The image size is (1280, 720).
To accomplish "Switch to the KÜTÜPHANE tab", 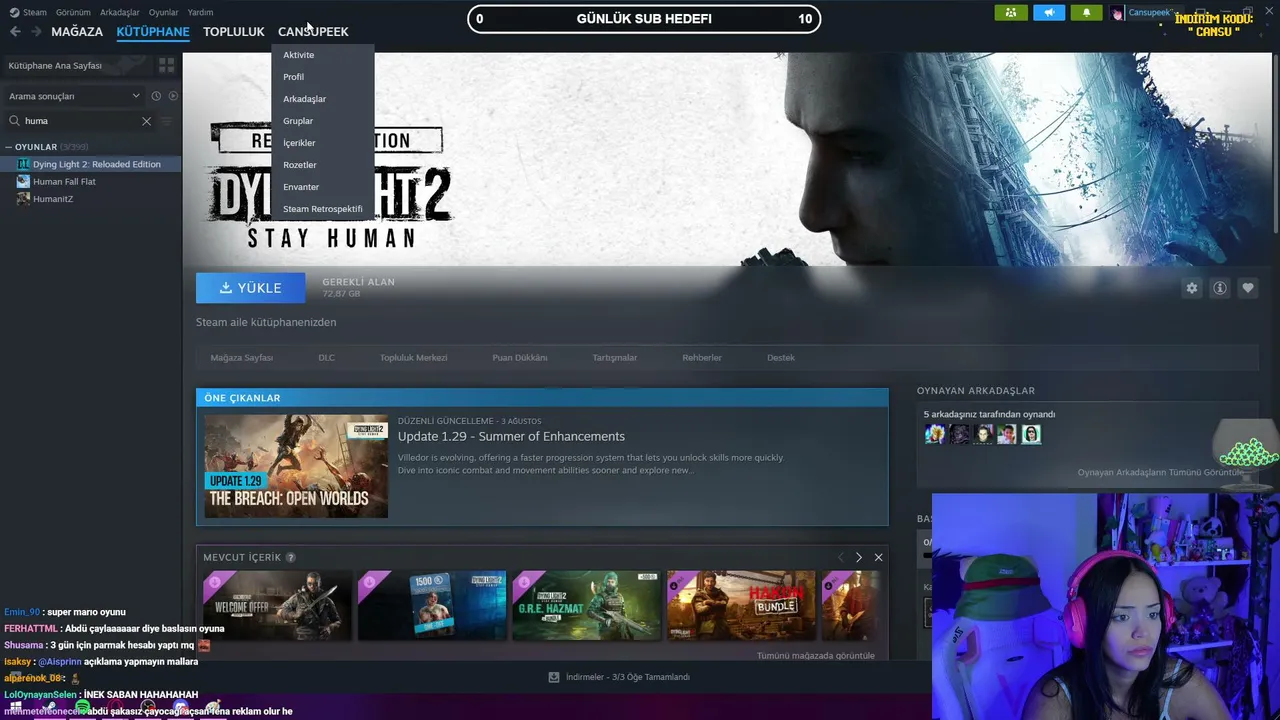I will pyautogui.click(x=153, y=32).
